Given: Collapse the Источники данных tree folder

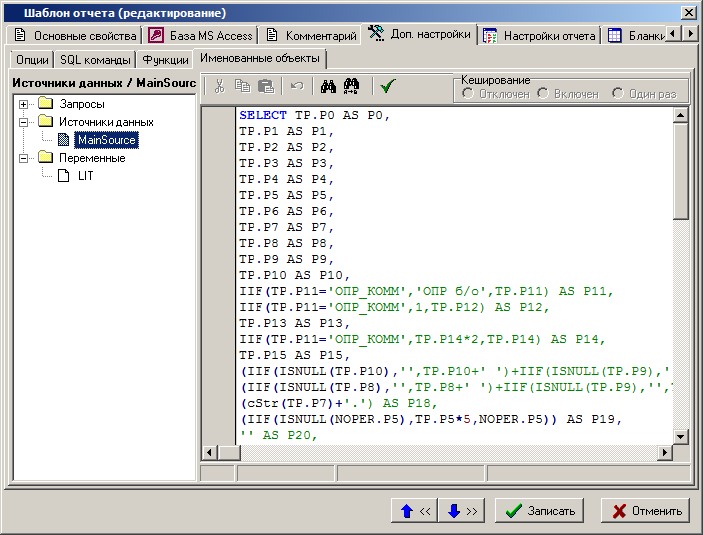Looking at the screenshot, I should [x=24, y=122].
